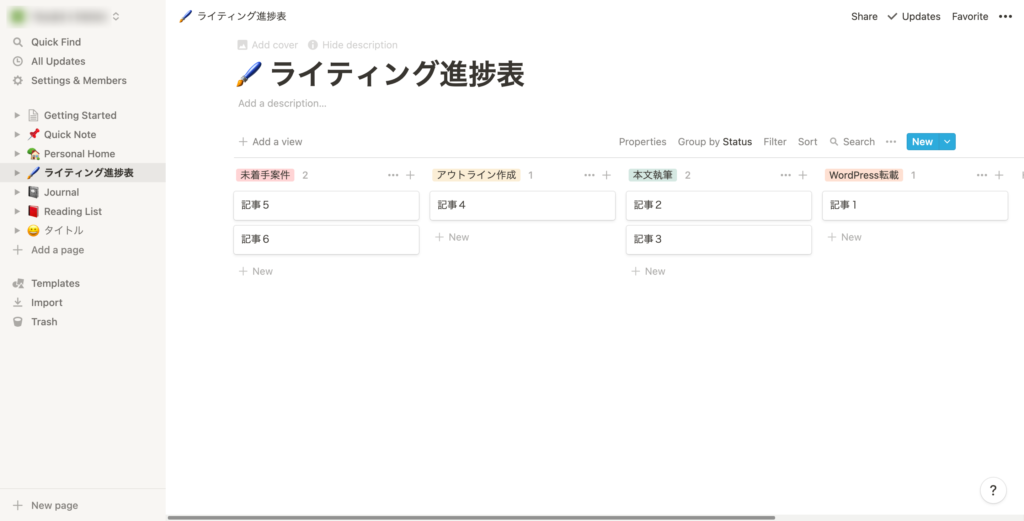1024x521 pixels.
Task: Click the Personal Home house icon
Action: (x=33, y=154)
